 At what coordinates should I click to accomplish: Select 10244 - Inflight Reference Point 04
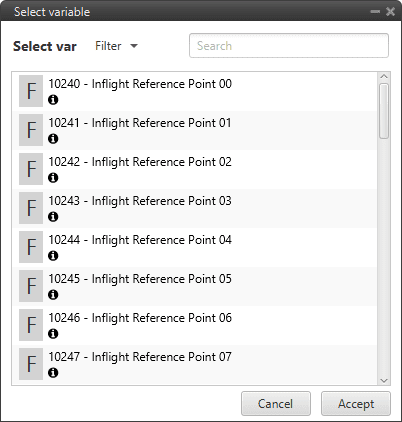click(x=195, y=247)
